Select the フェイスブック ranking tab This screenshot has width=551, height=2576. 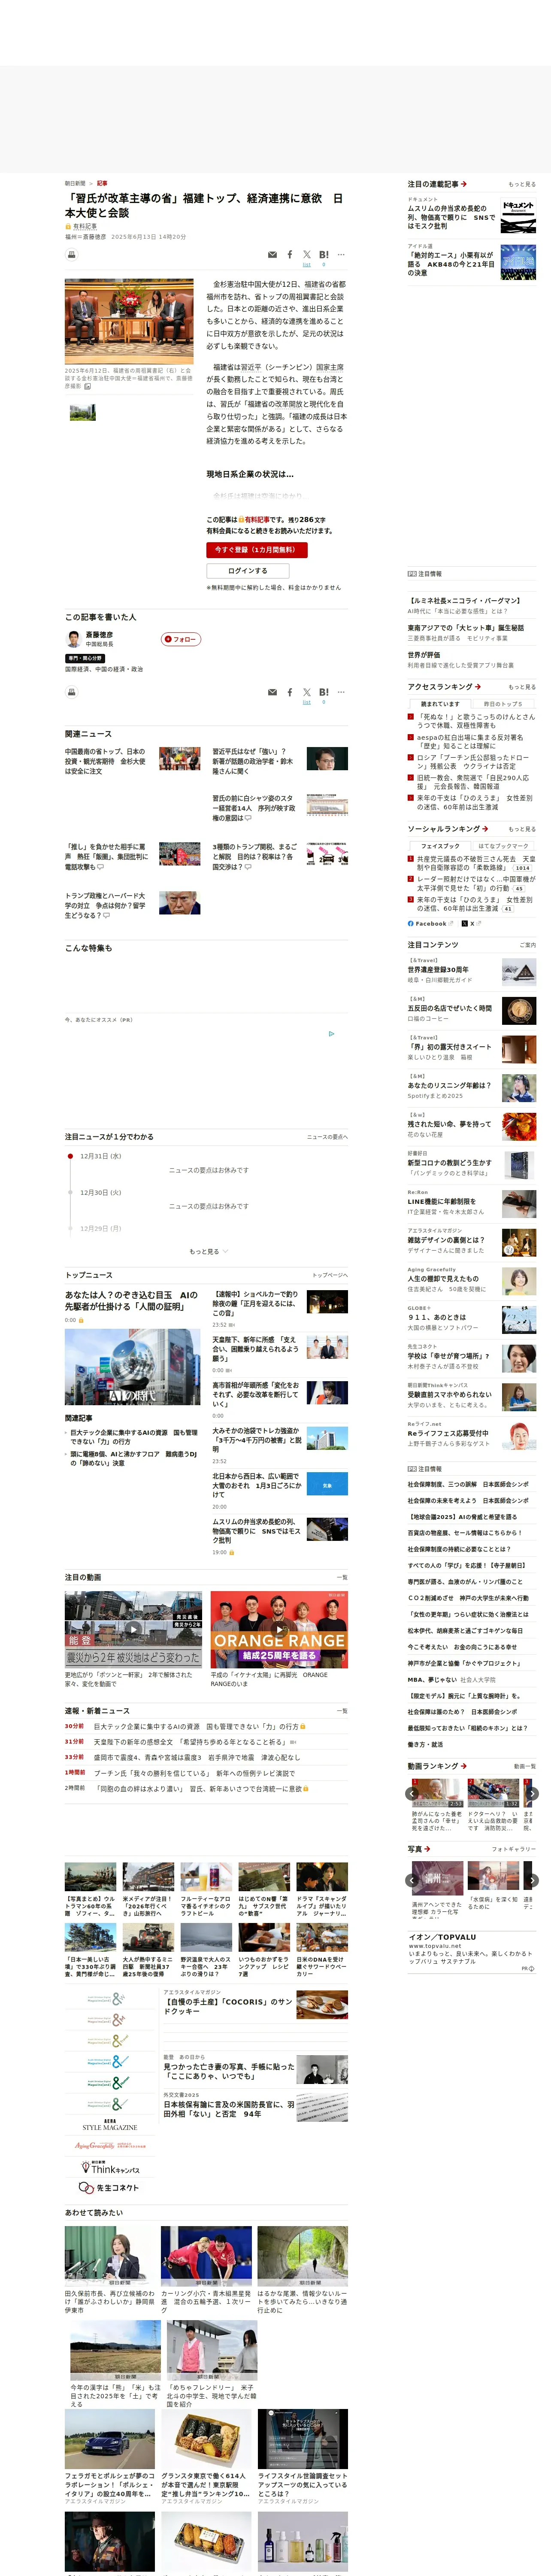tap(440, 846)
